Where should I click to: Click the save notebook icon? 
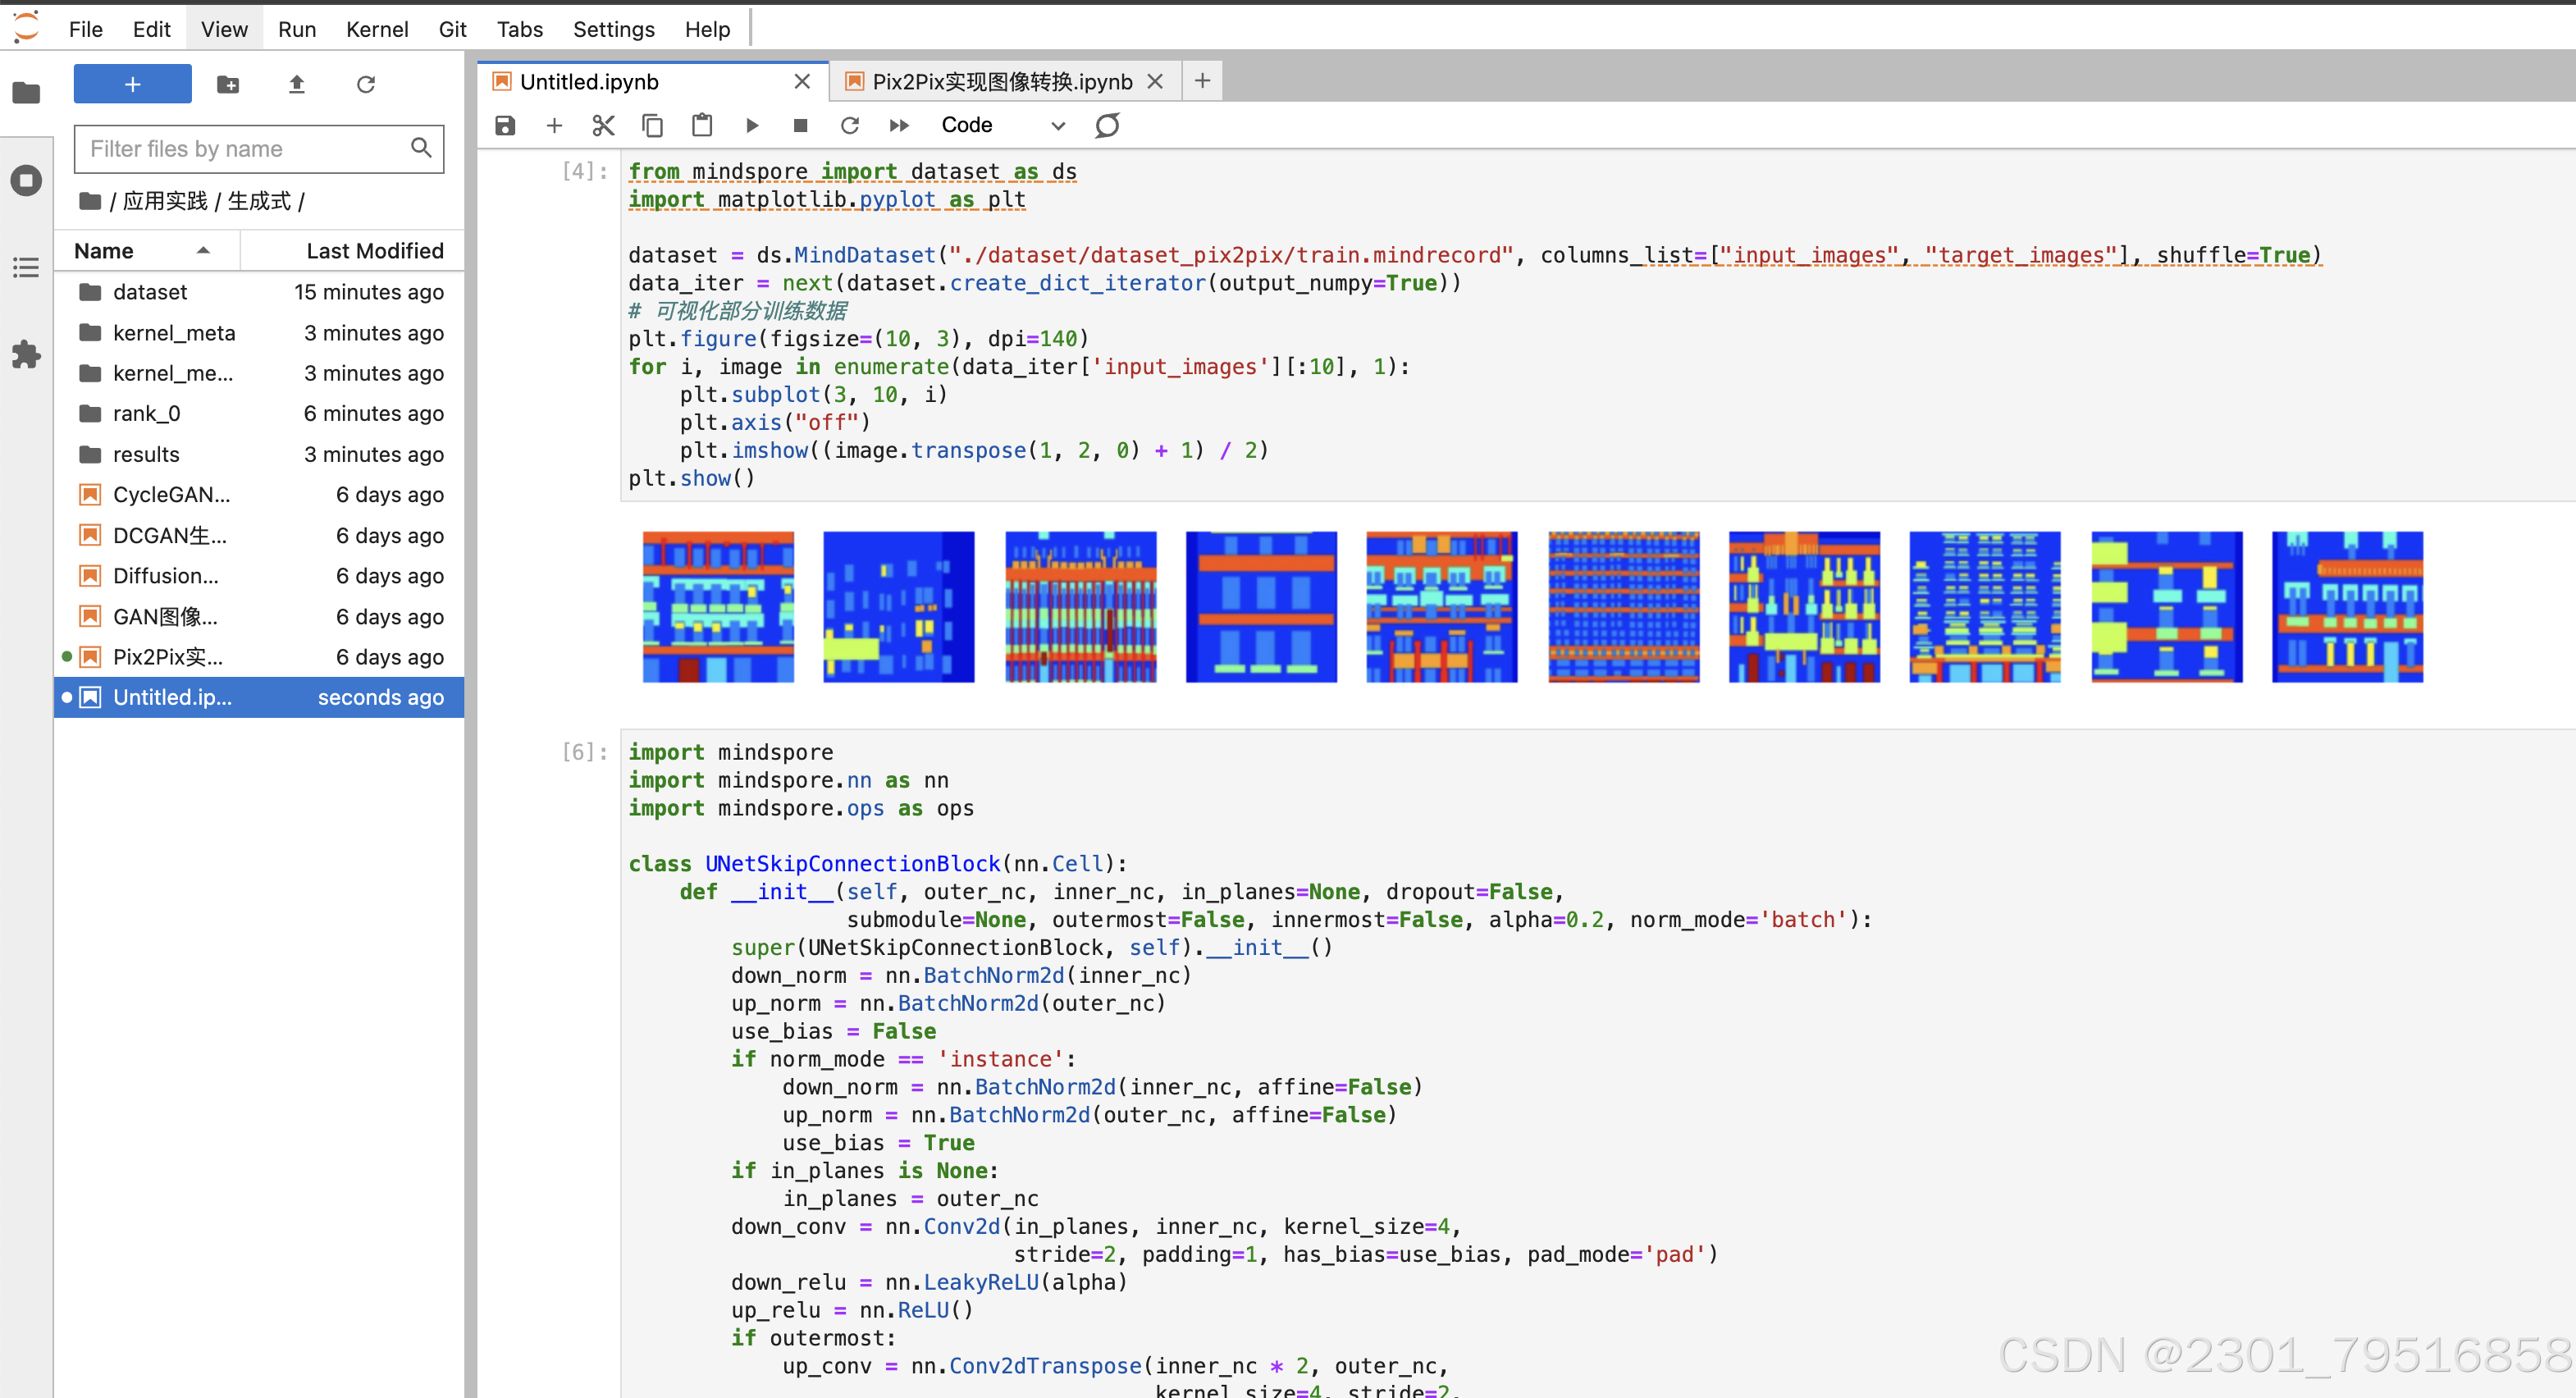tap(505, 125)
